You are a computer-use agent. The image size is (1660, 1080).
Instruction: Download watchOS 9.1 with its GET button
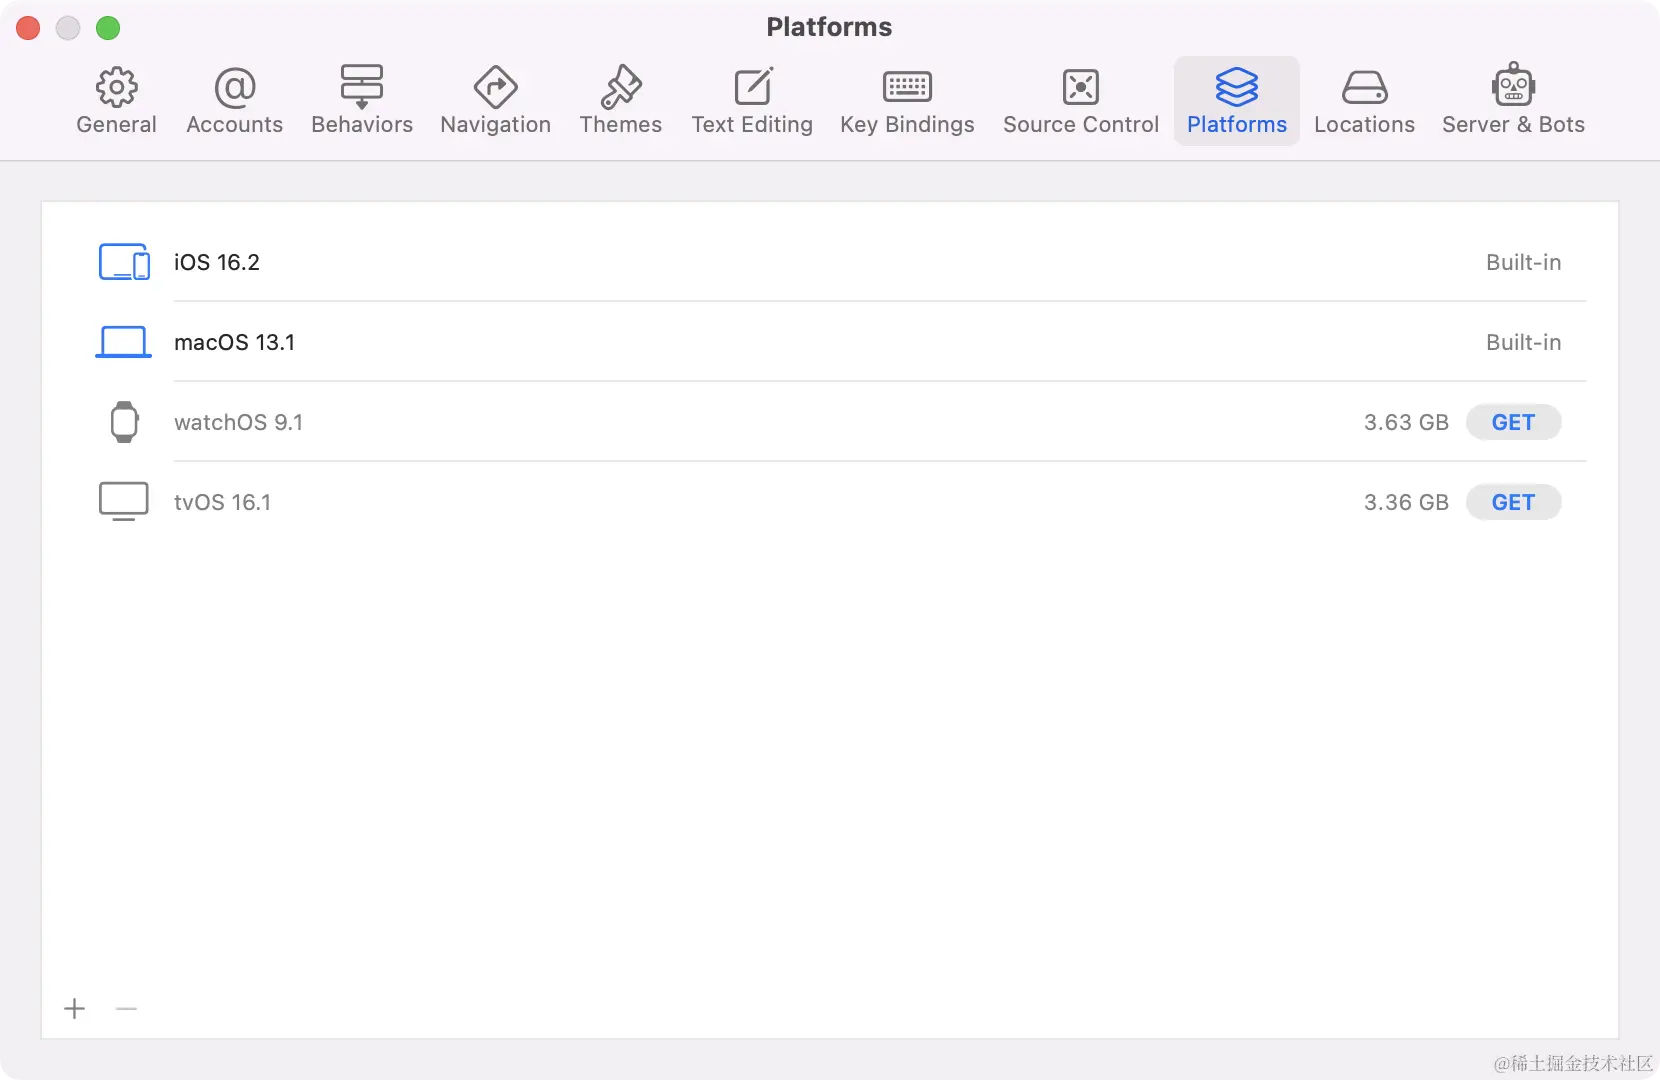click(x=1513, y=422)
